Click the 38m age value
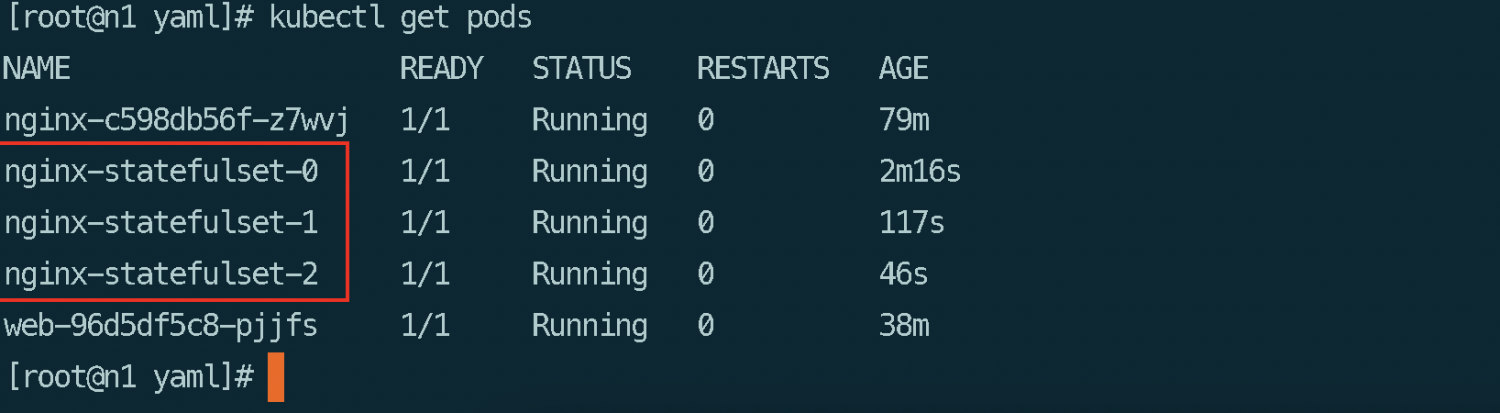This screenshot has height=413, width=1500. 904,326
